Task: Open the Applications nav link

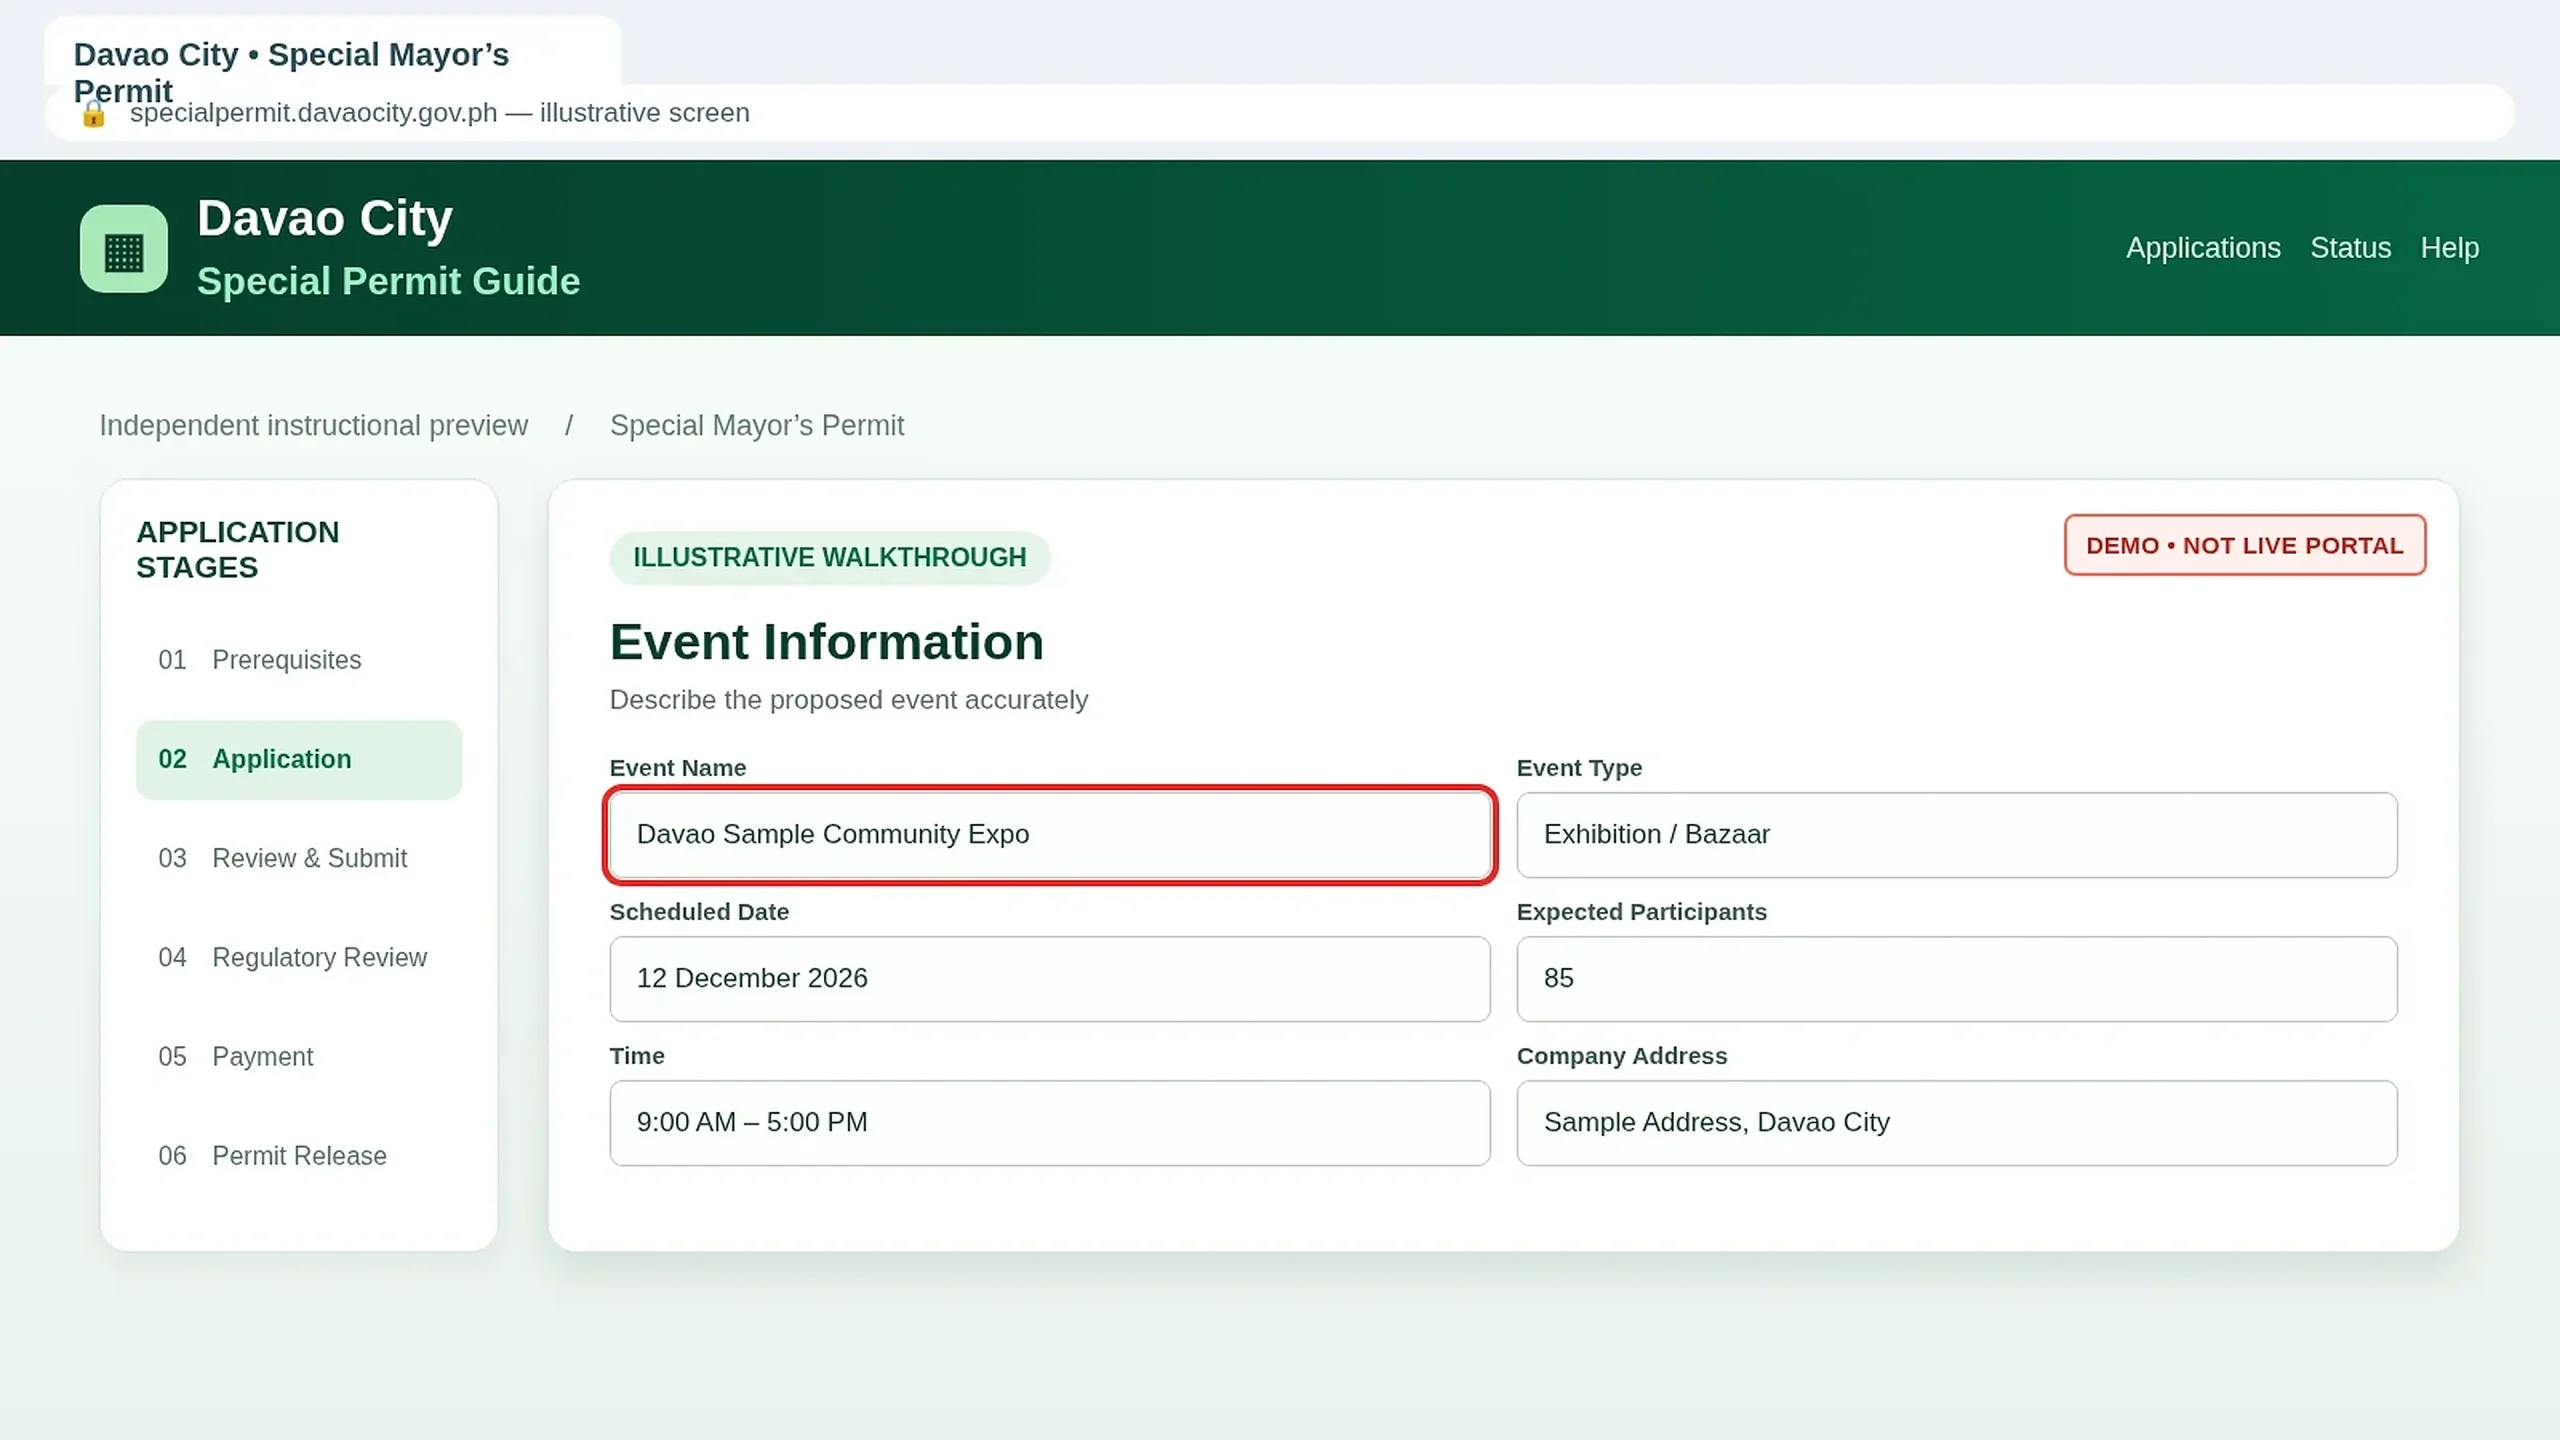Action: pyautogui.click(x=2203, y=248)
